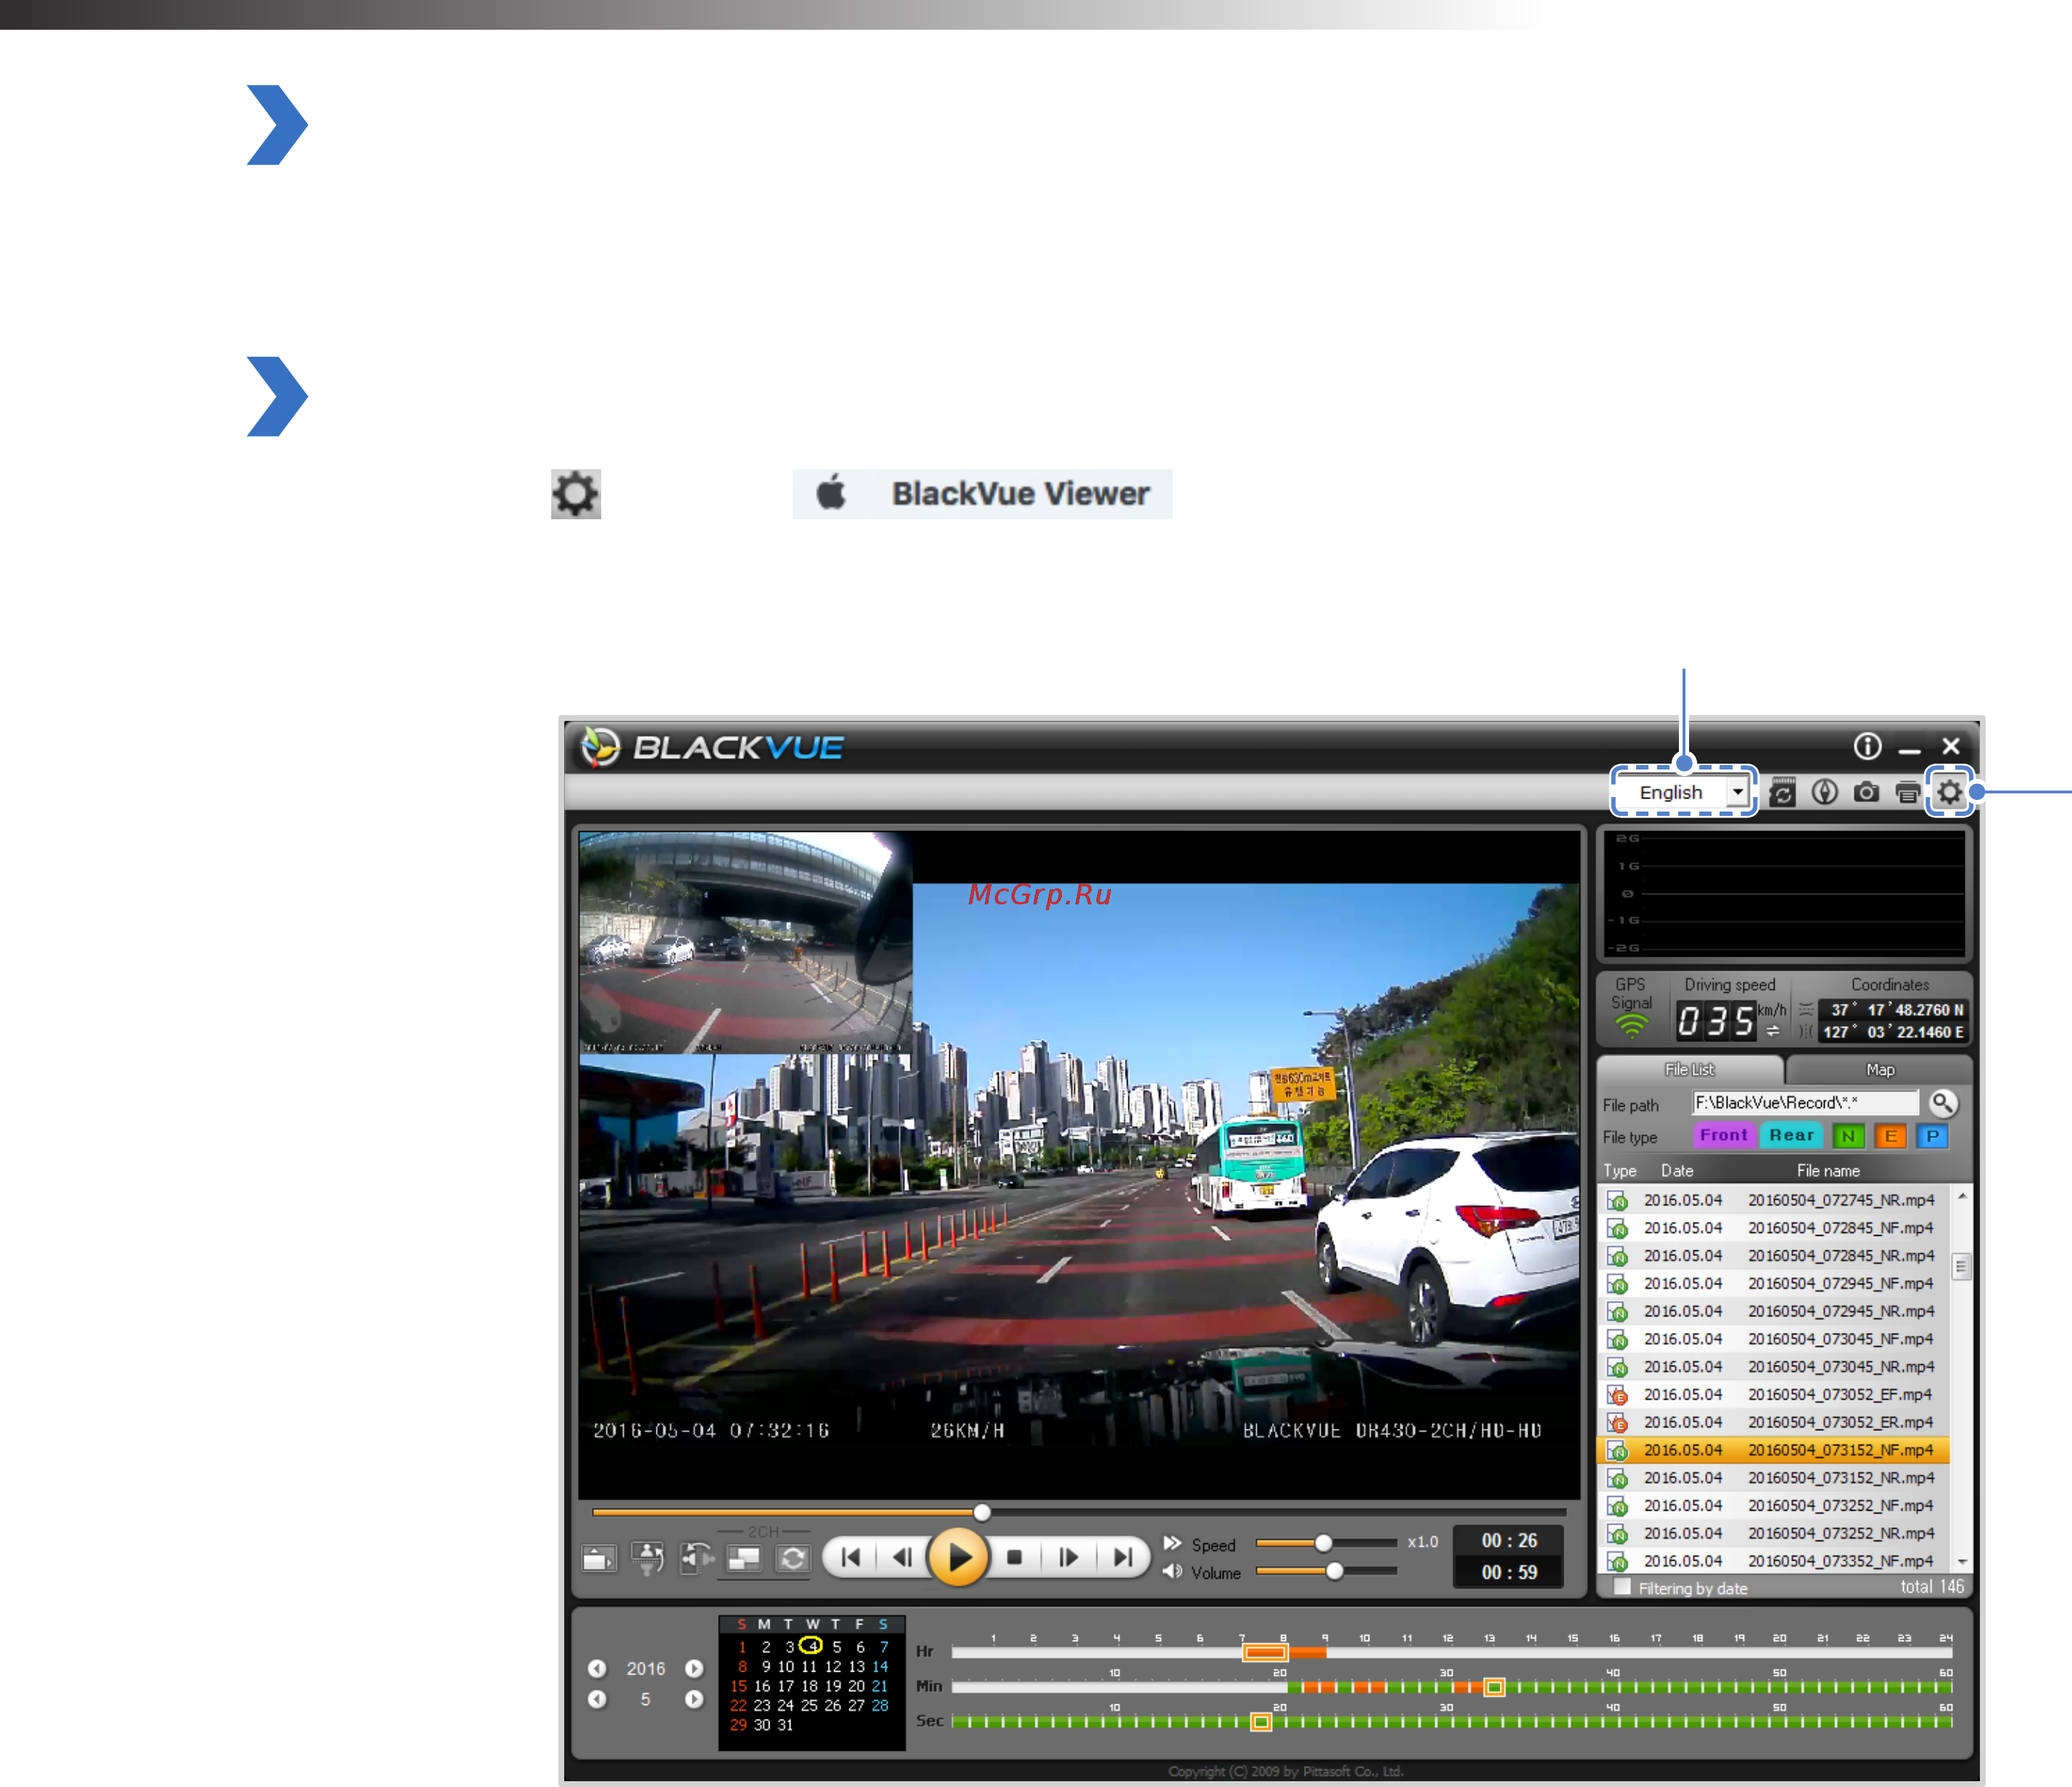Skip to next file button

click(1123, 1557)
